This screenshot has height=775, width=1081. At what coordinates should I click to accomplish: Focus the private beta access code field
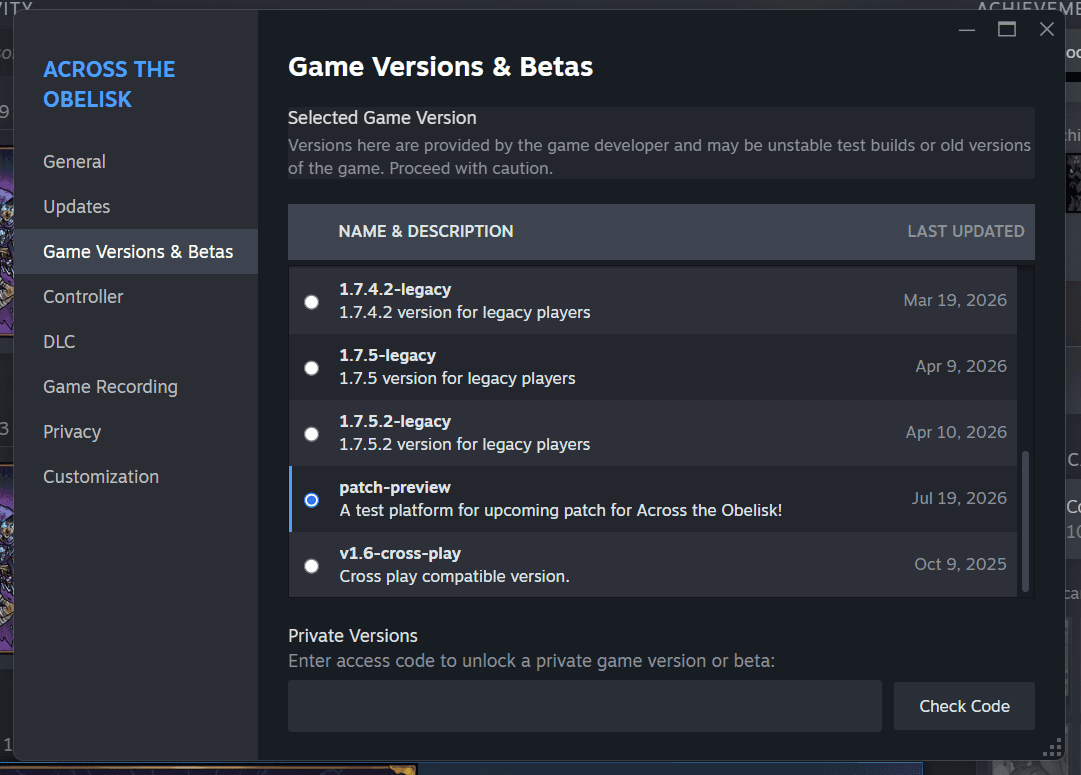(x=585, y=706)
